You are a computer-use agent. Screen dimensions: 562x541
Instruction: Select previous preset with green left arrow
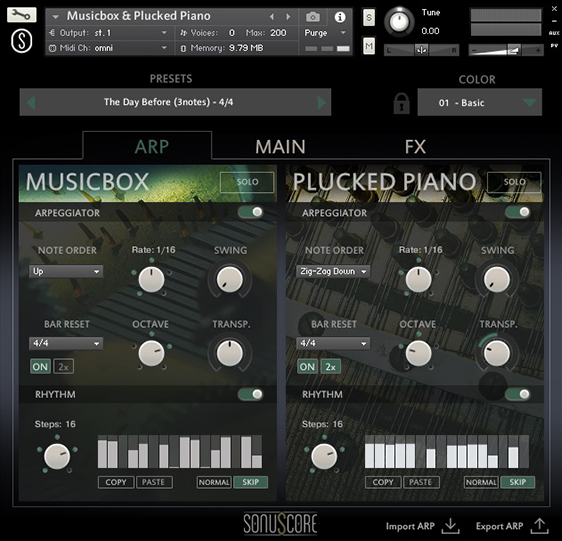click(31, 103)
